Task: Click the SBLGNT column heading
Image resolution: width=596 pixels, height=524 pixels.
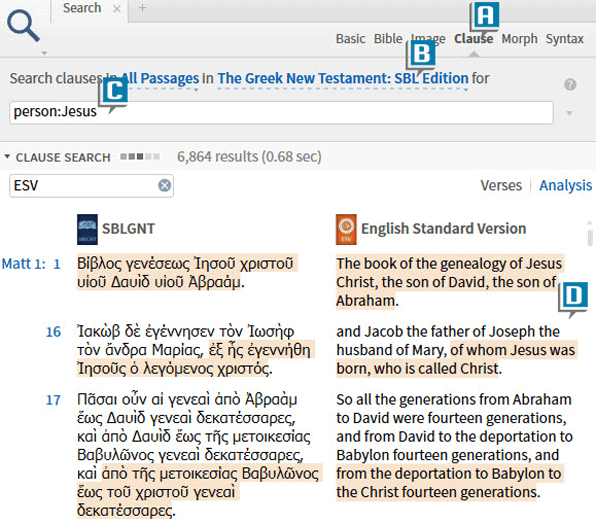Action: click(x=128, y=229)
